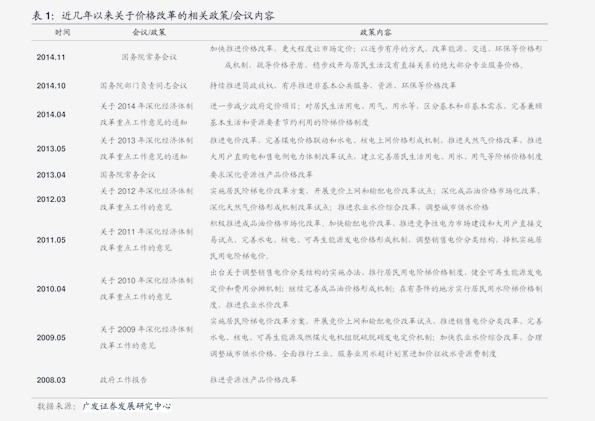Screen dimensions: 595x421
Task: Click 政府工作报告 cell
Action: [123, 380]
